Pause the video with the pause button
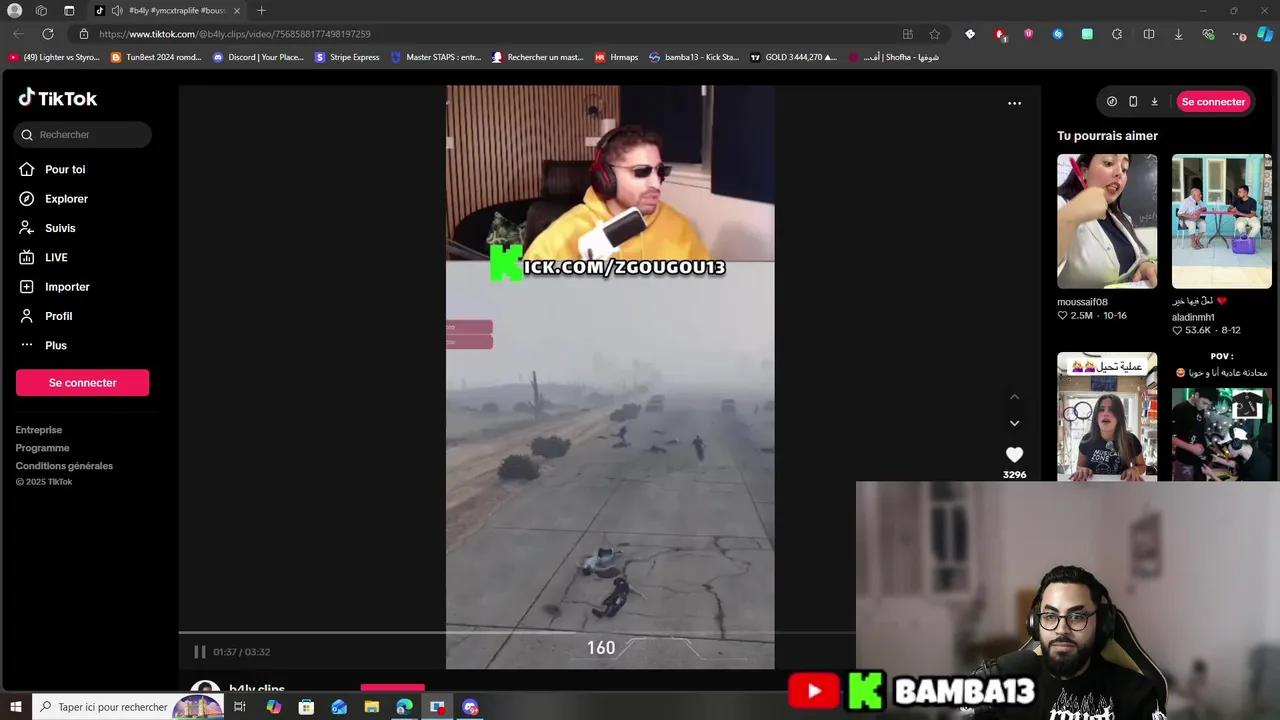The width and height of the screenshot is (1280, 720). coord(199,652)
